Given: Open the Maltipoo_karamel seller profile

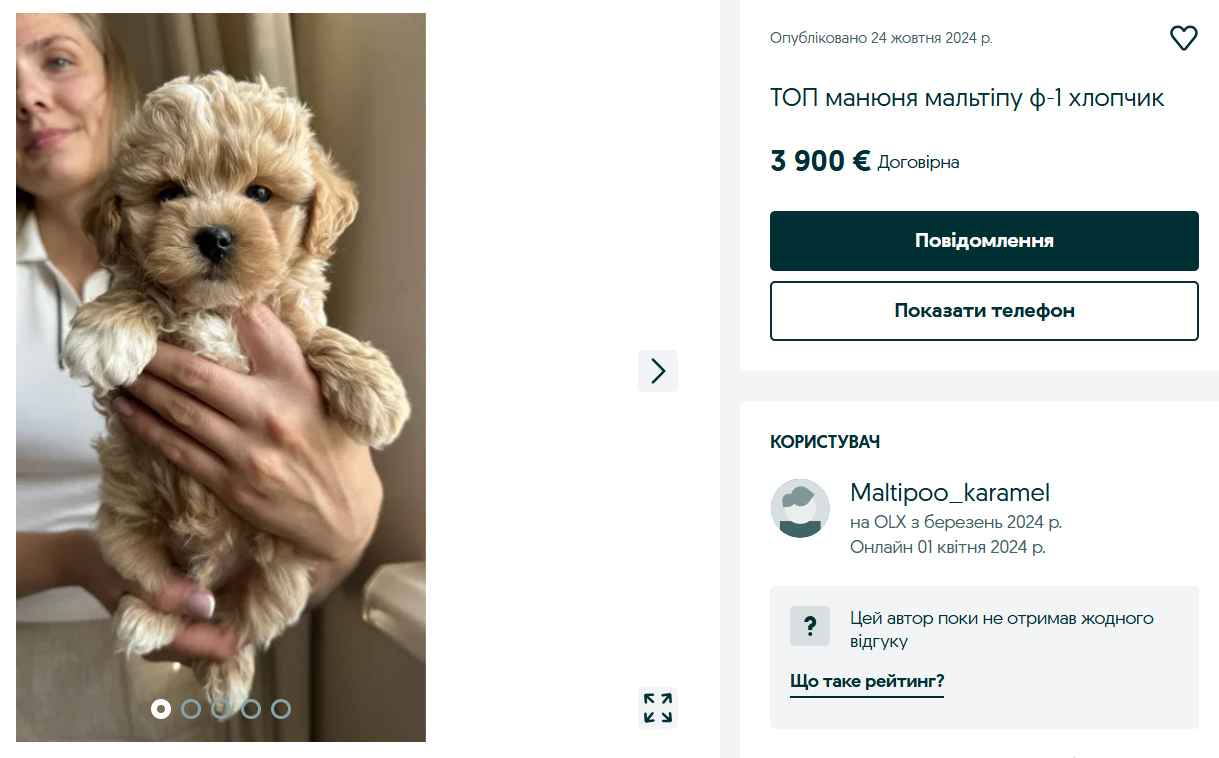Looking at the screenshot, I should [x=949, y=492].
